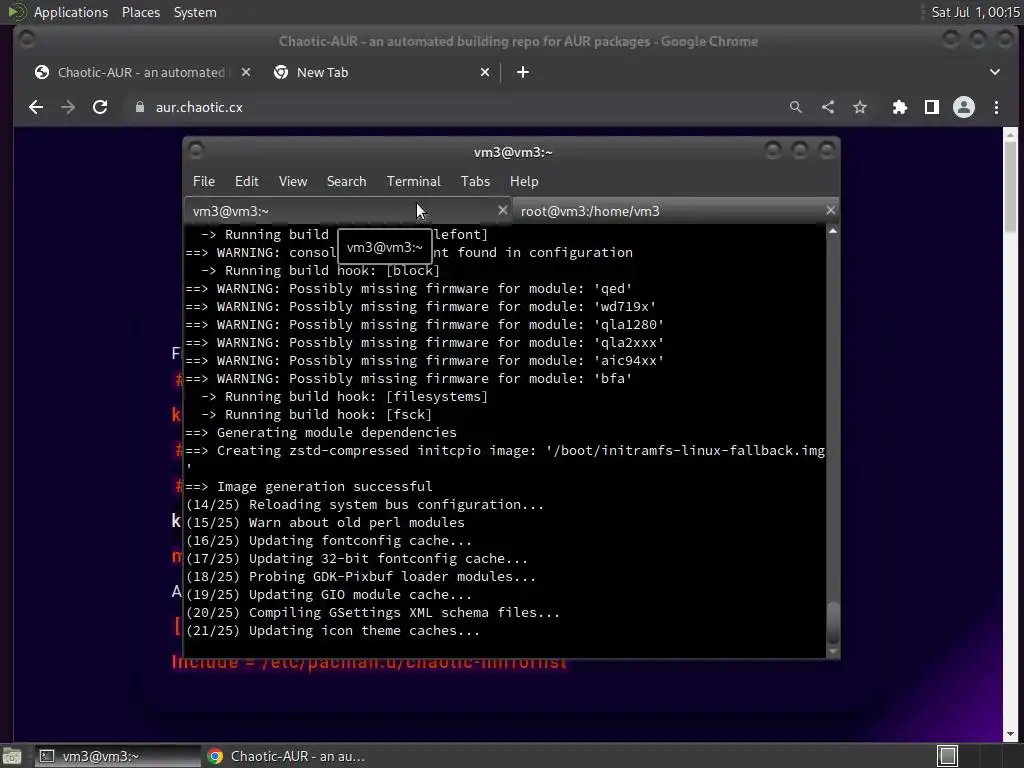Click terminal scrollbar down arrow
Screen dimensions: 1024x768
point(833,651)
